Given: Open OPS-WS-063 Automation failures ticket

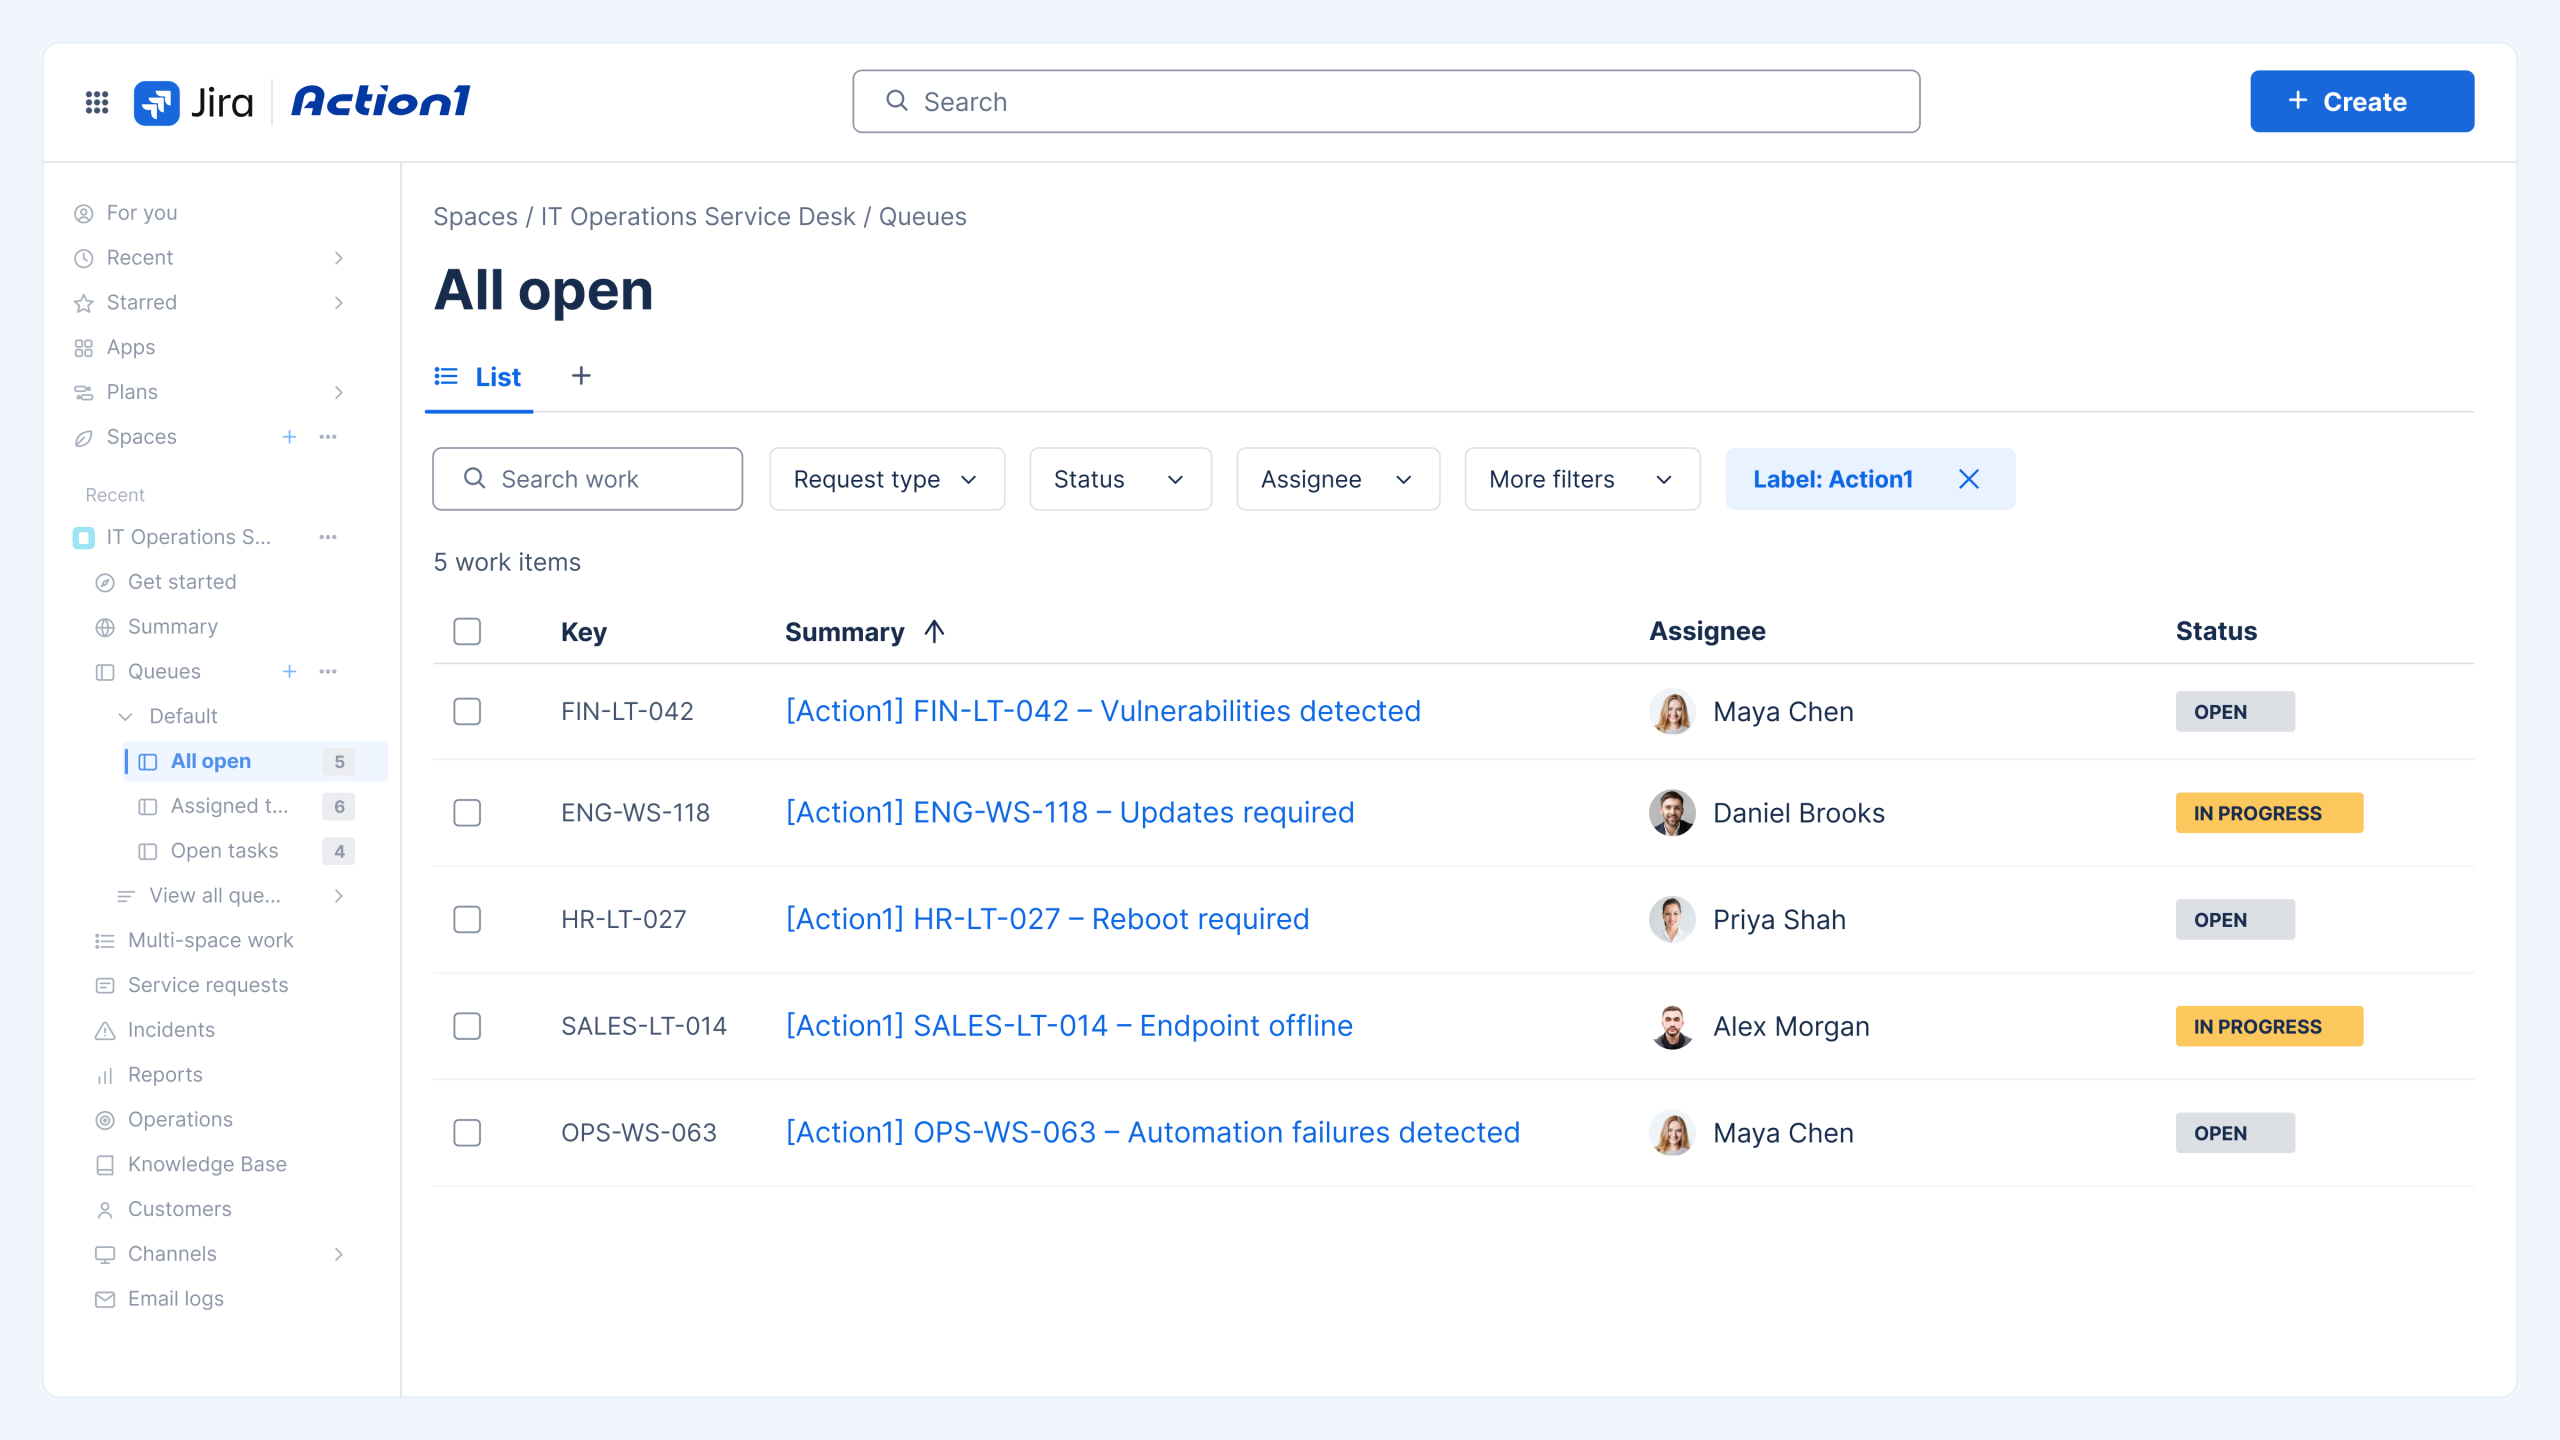Looking at the screenshot, I should (1152, 1133).
